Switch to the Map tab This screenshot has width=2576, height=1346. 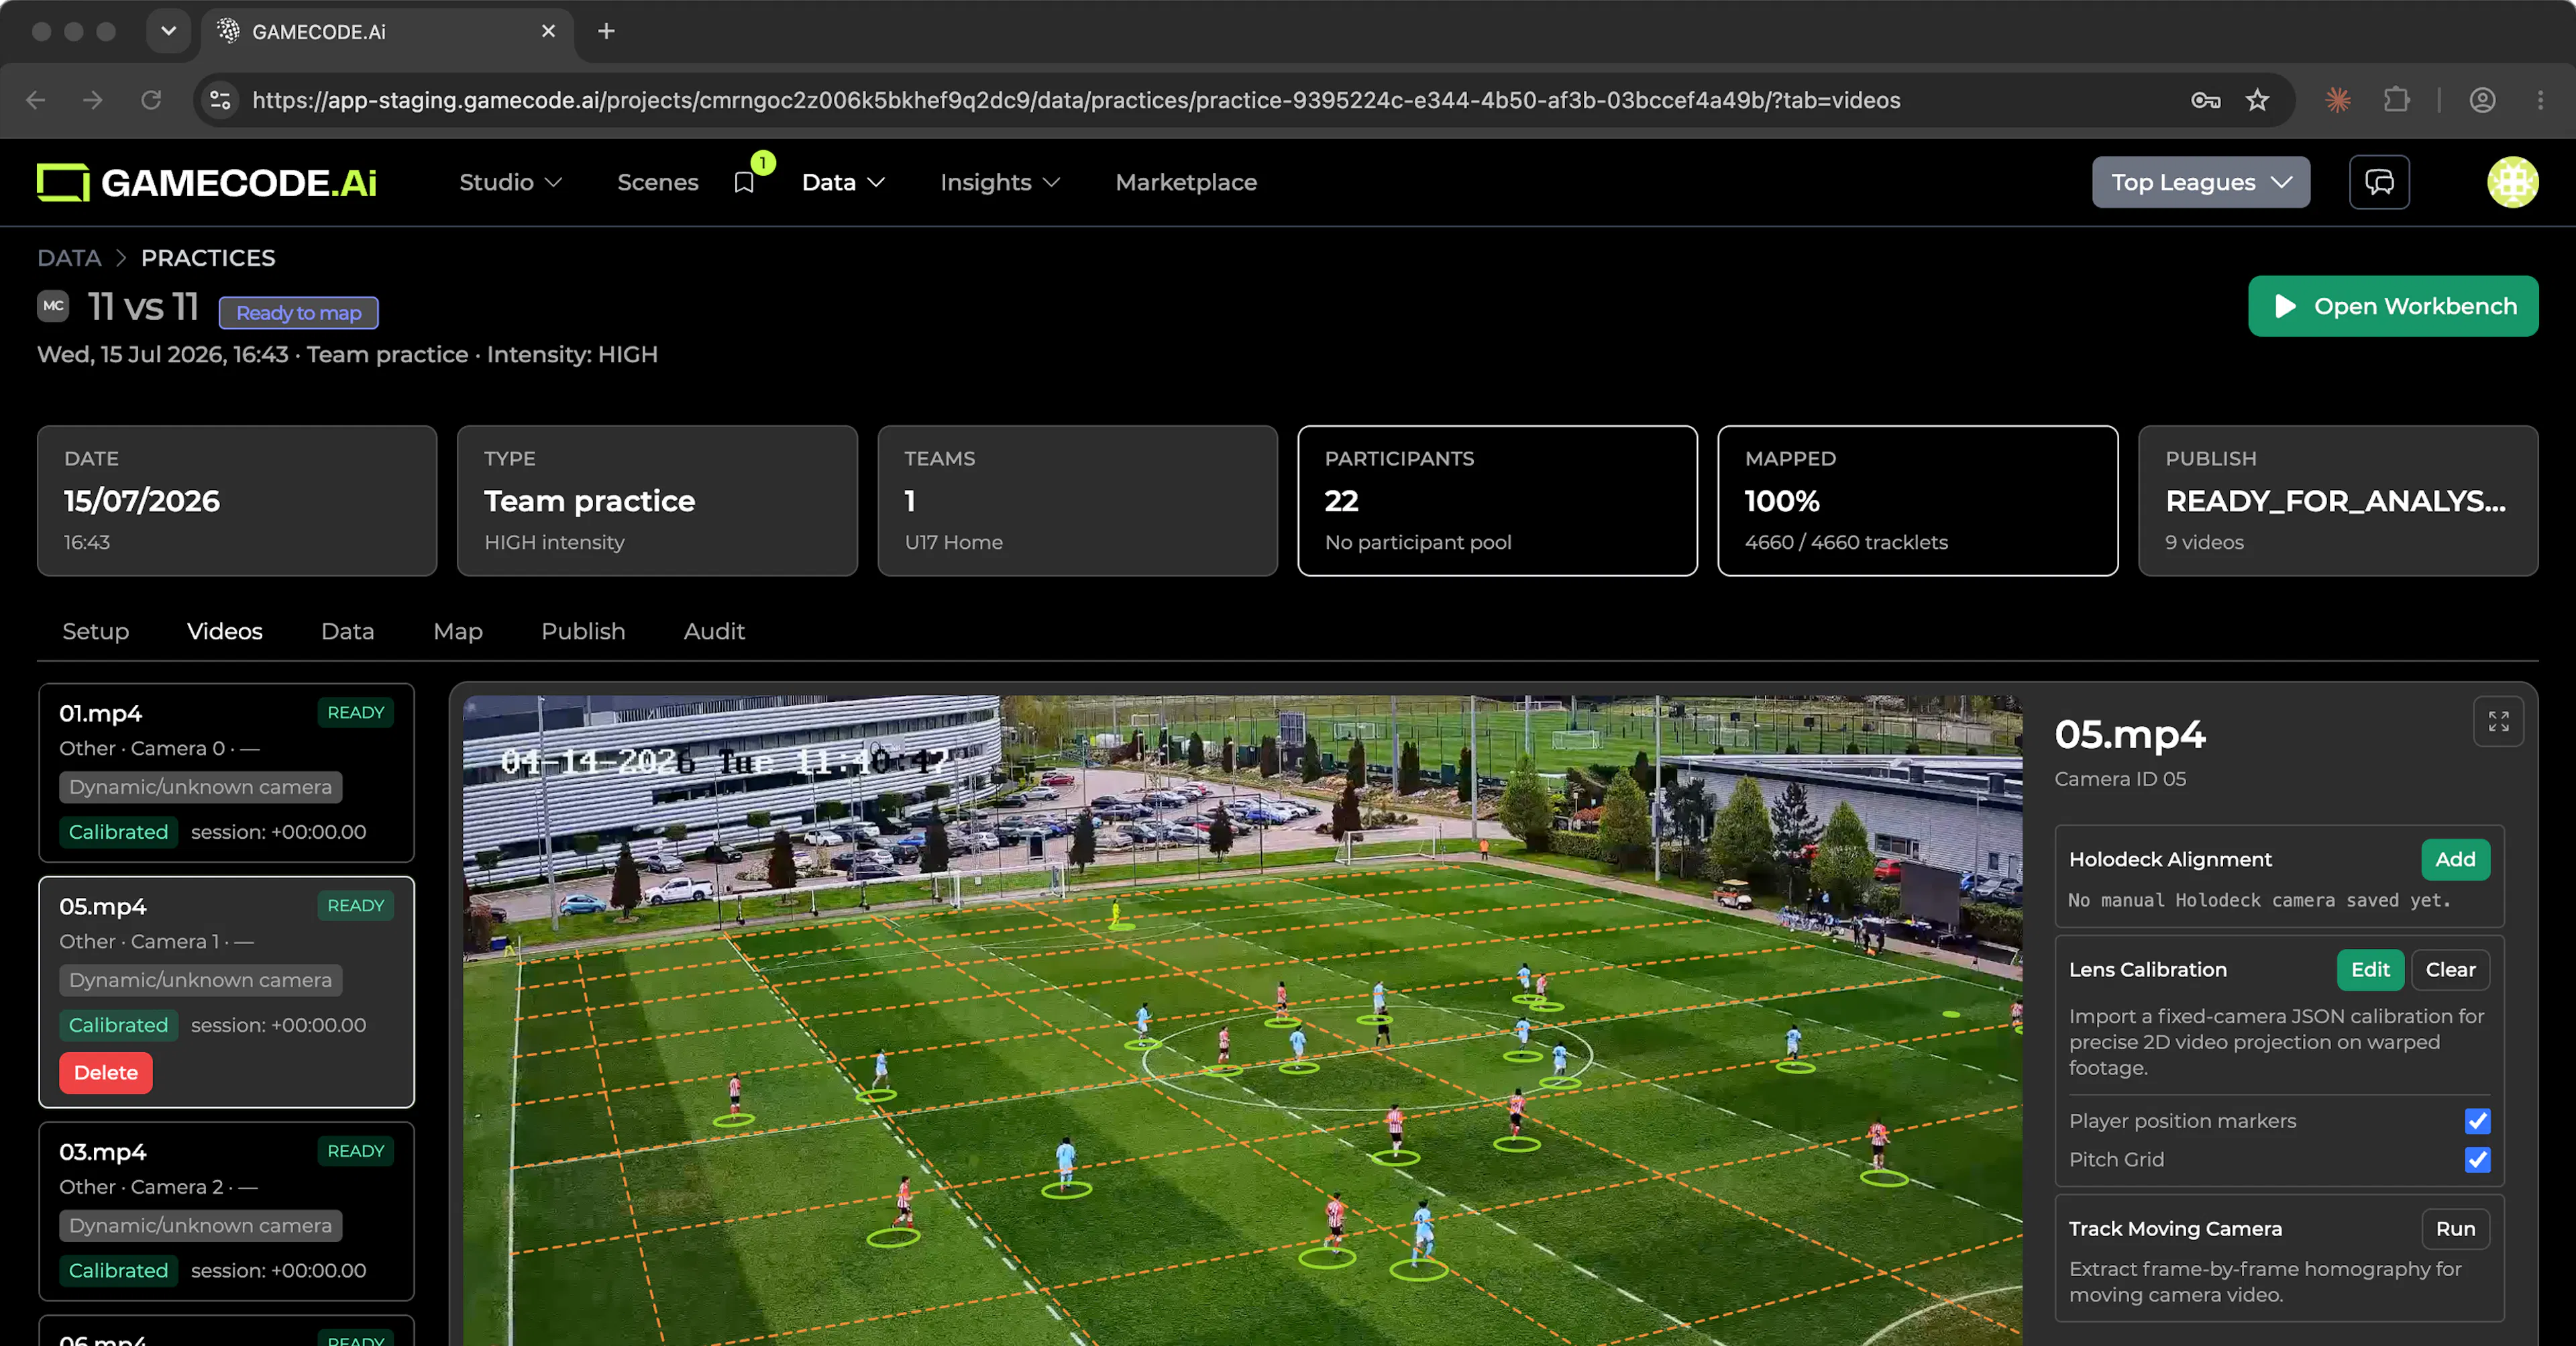pyautogui.click(x=458, y=631)
